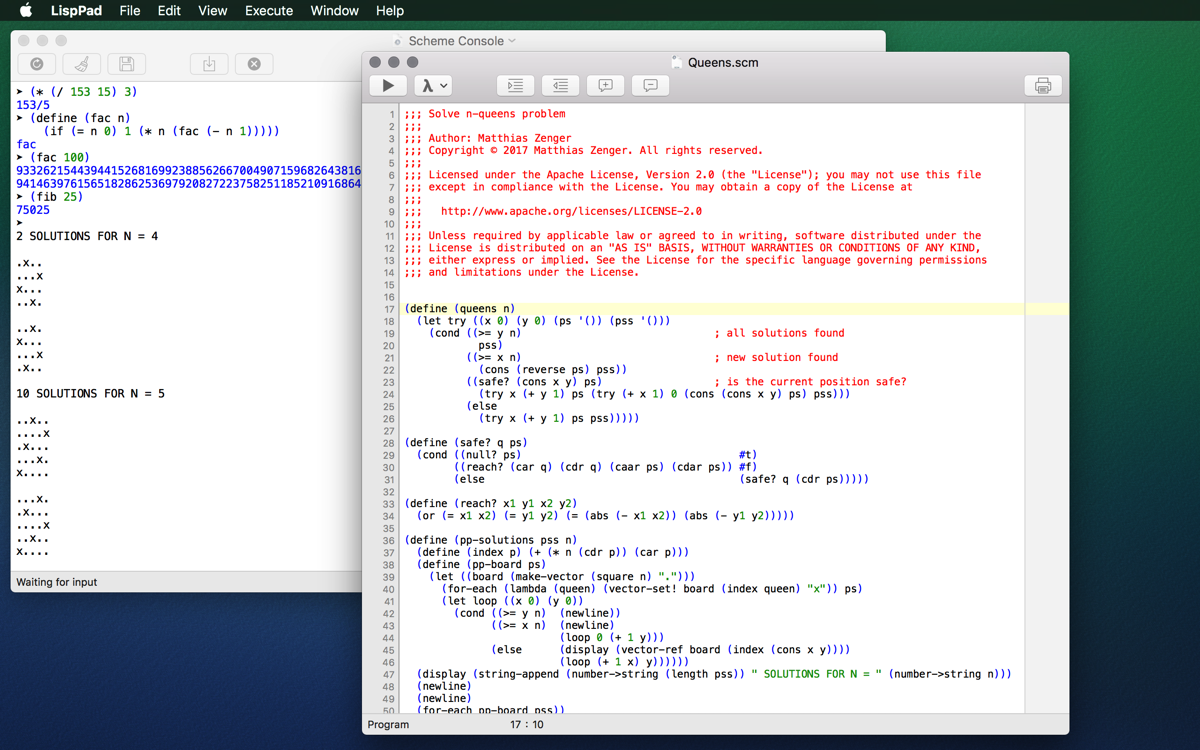Open the Edit menu

(170, 11)
